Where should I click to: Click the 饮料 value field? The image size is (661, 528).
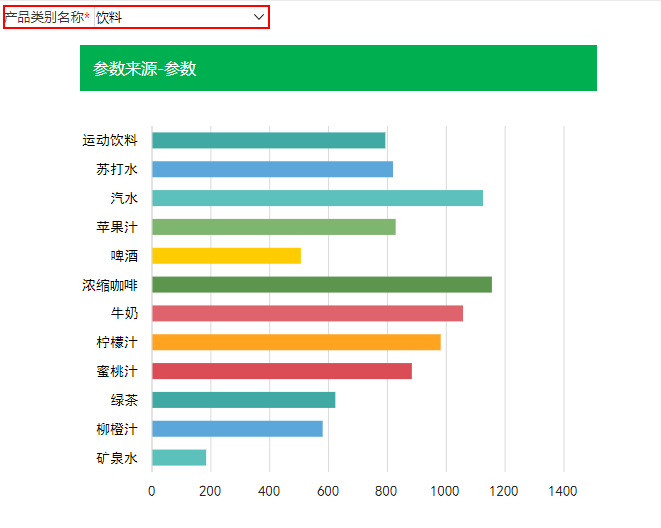point(180,17)
